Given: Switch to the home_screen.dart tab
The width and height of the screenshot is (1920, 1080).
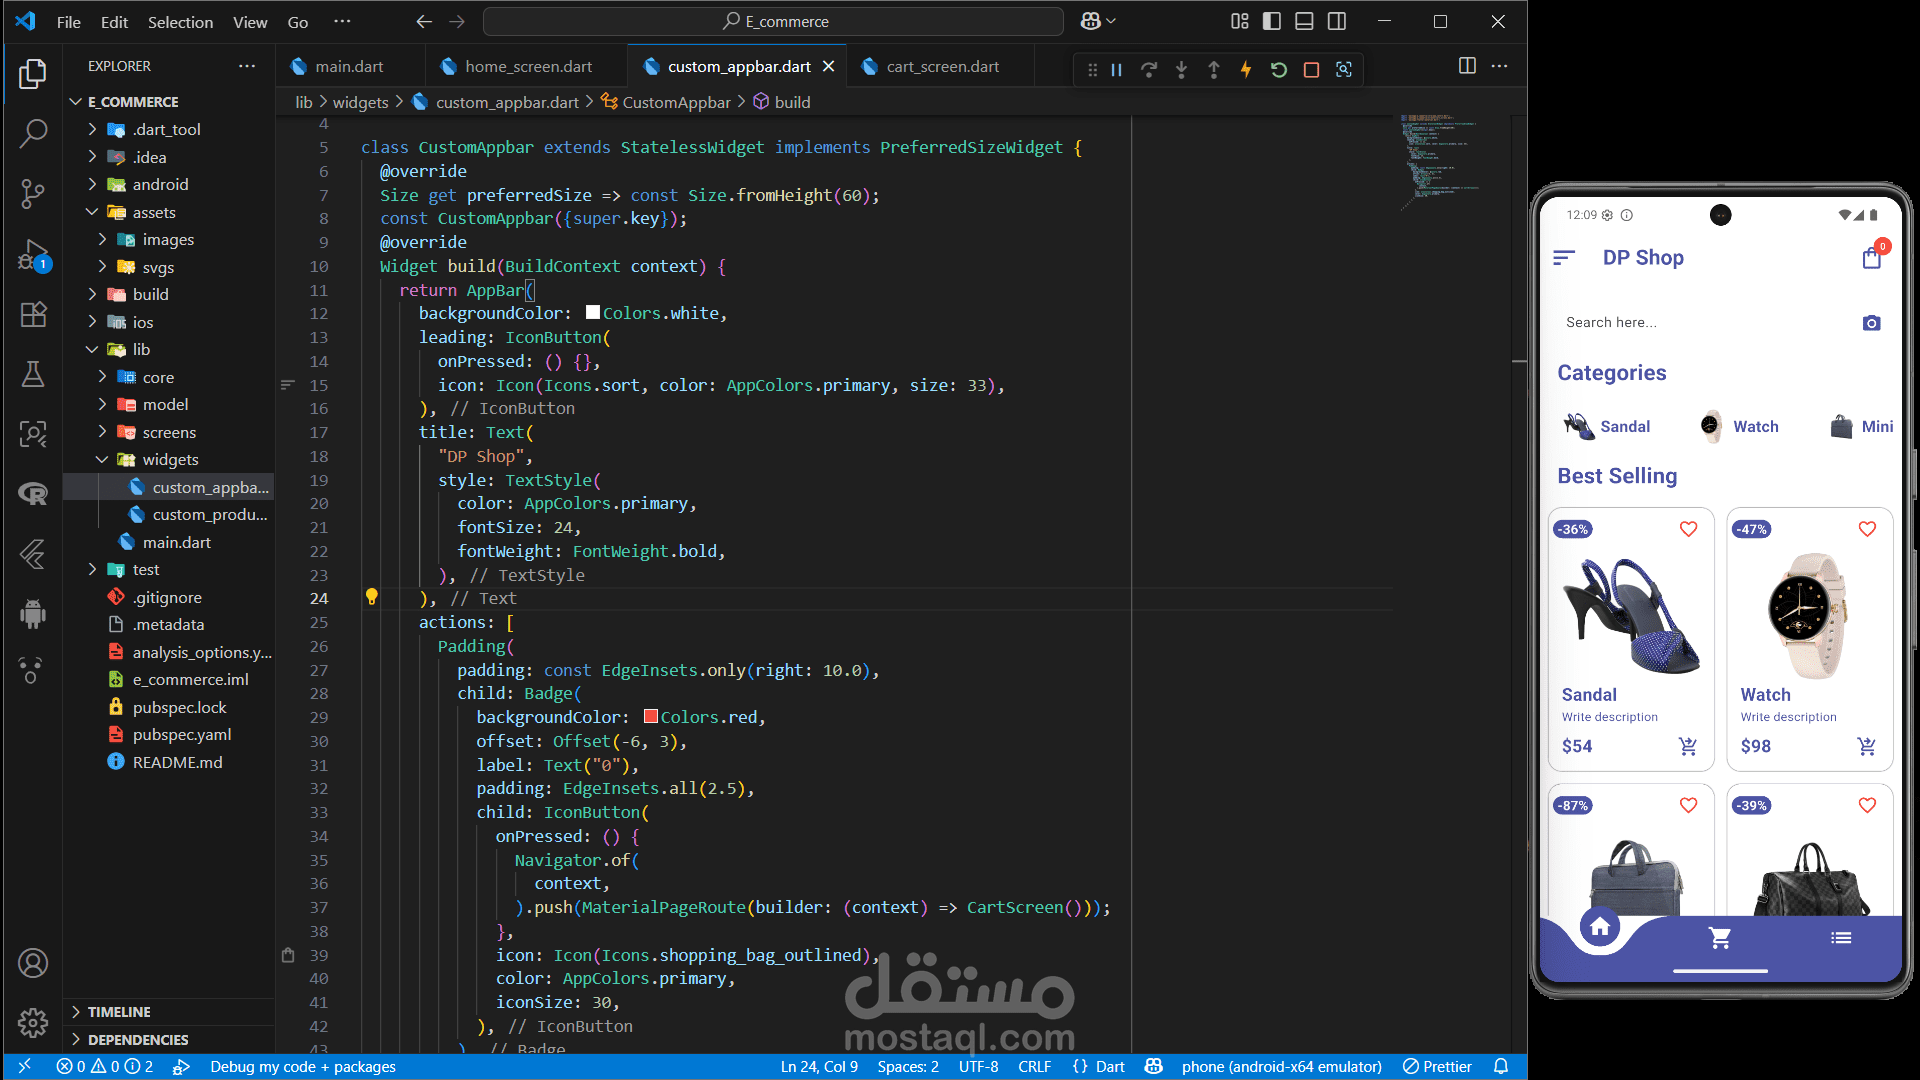Looking at the screenshot, I should click(528, 66).
